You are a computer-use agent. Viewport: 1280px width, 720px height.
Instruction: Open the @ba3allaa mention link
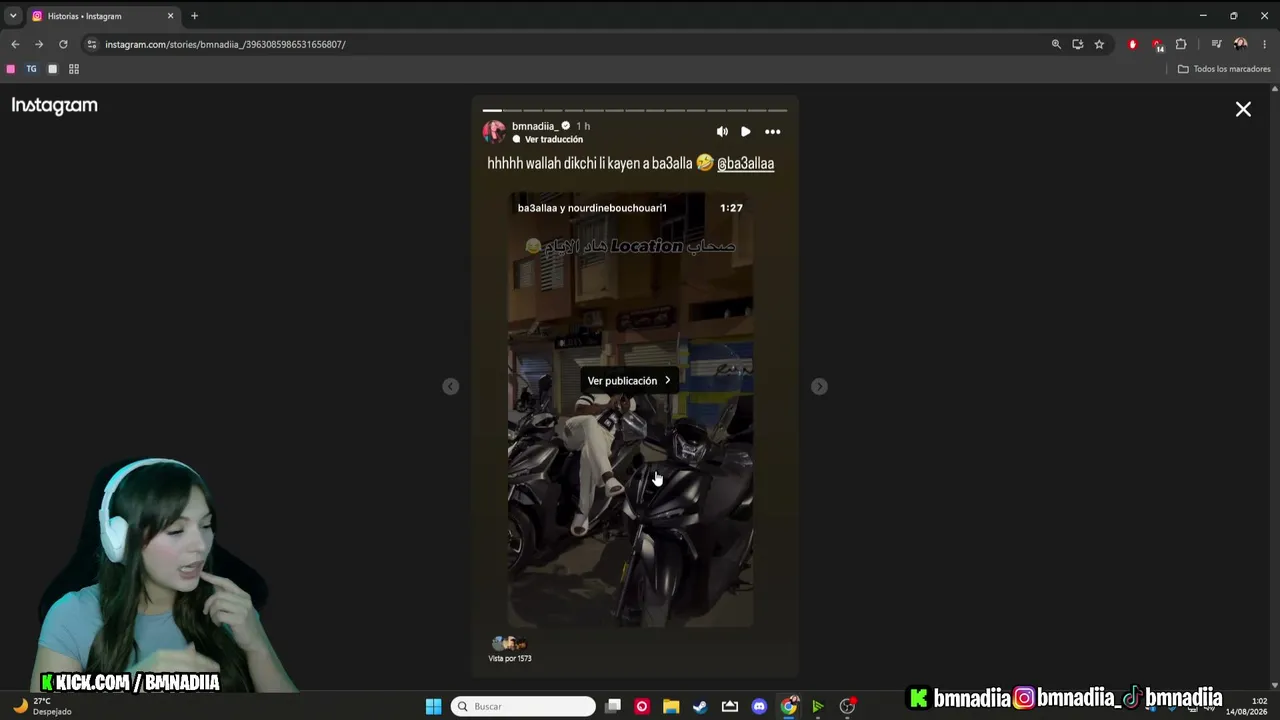[x=745, y=164]
